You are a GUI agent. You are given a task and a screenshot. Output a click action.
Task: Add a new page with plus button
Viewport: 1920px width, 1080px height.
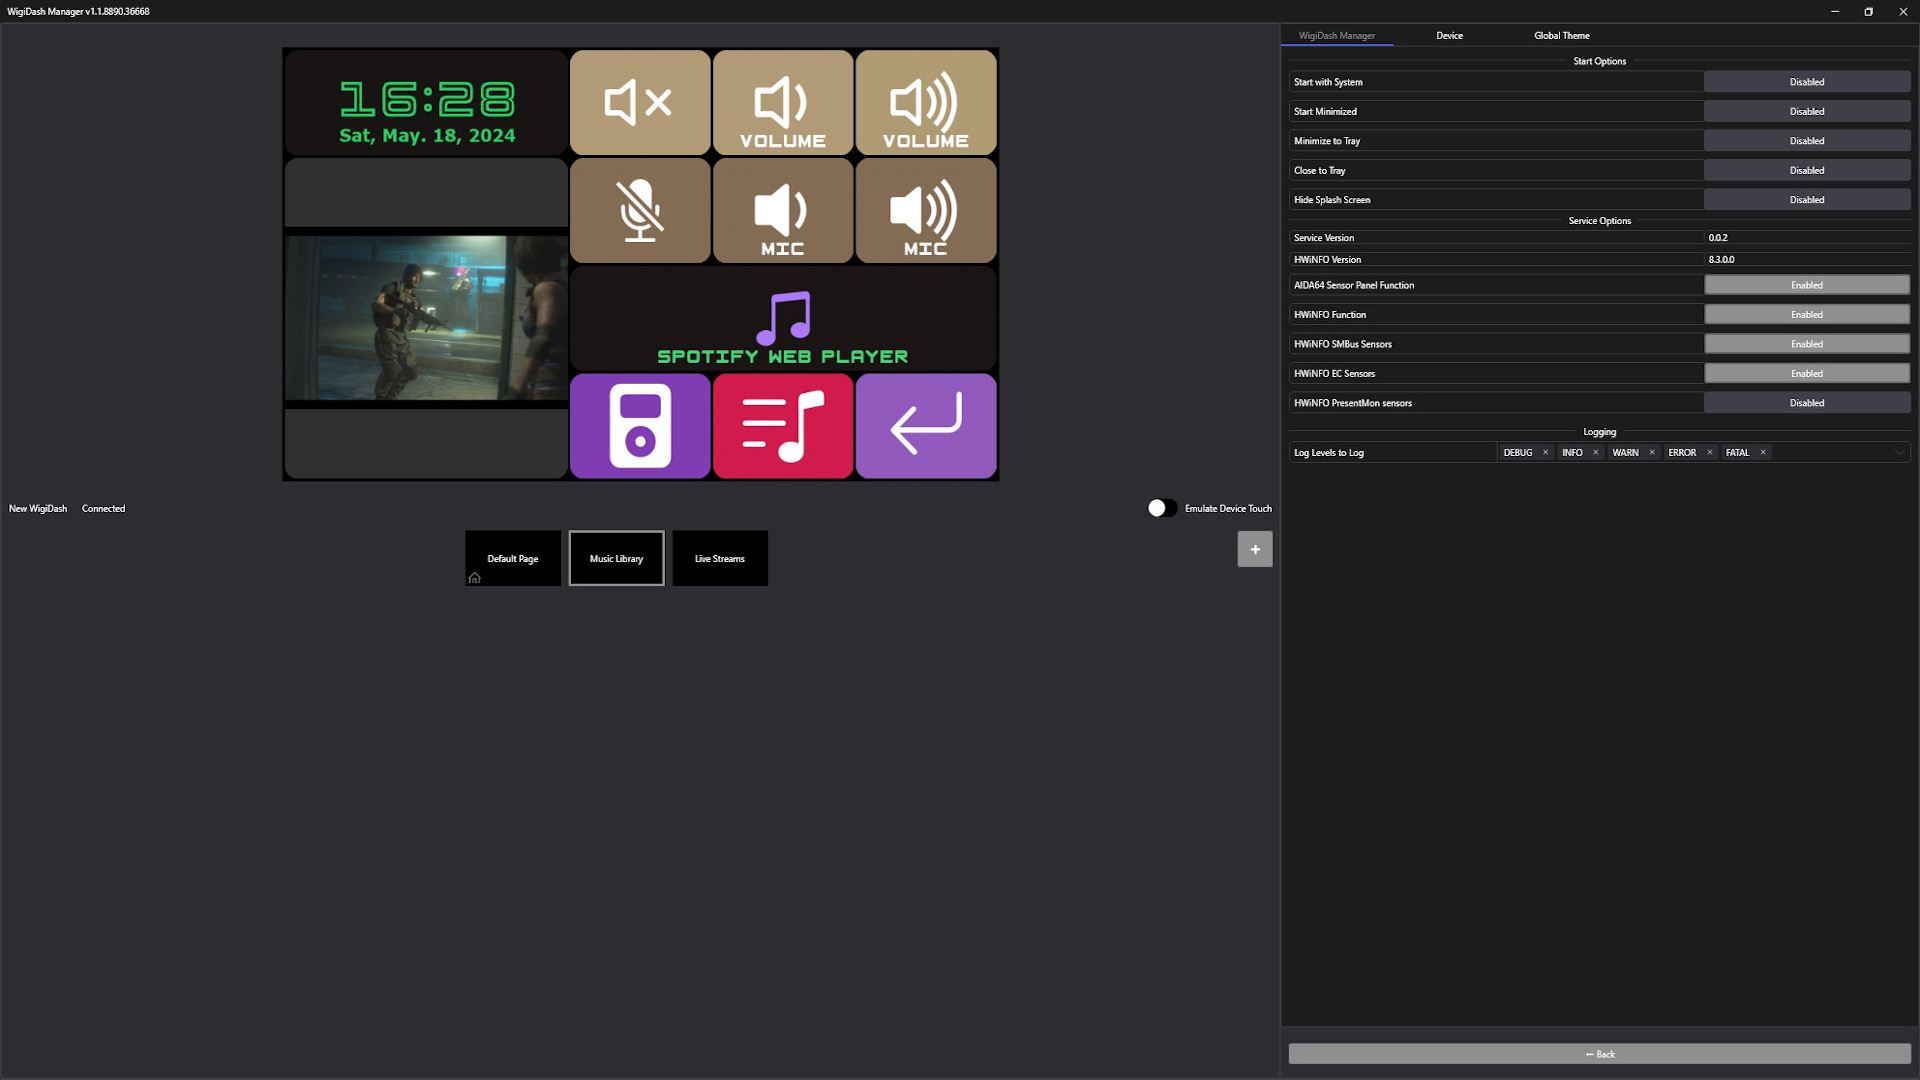click(x=1254, y=549)
